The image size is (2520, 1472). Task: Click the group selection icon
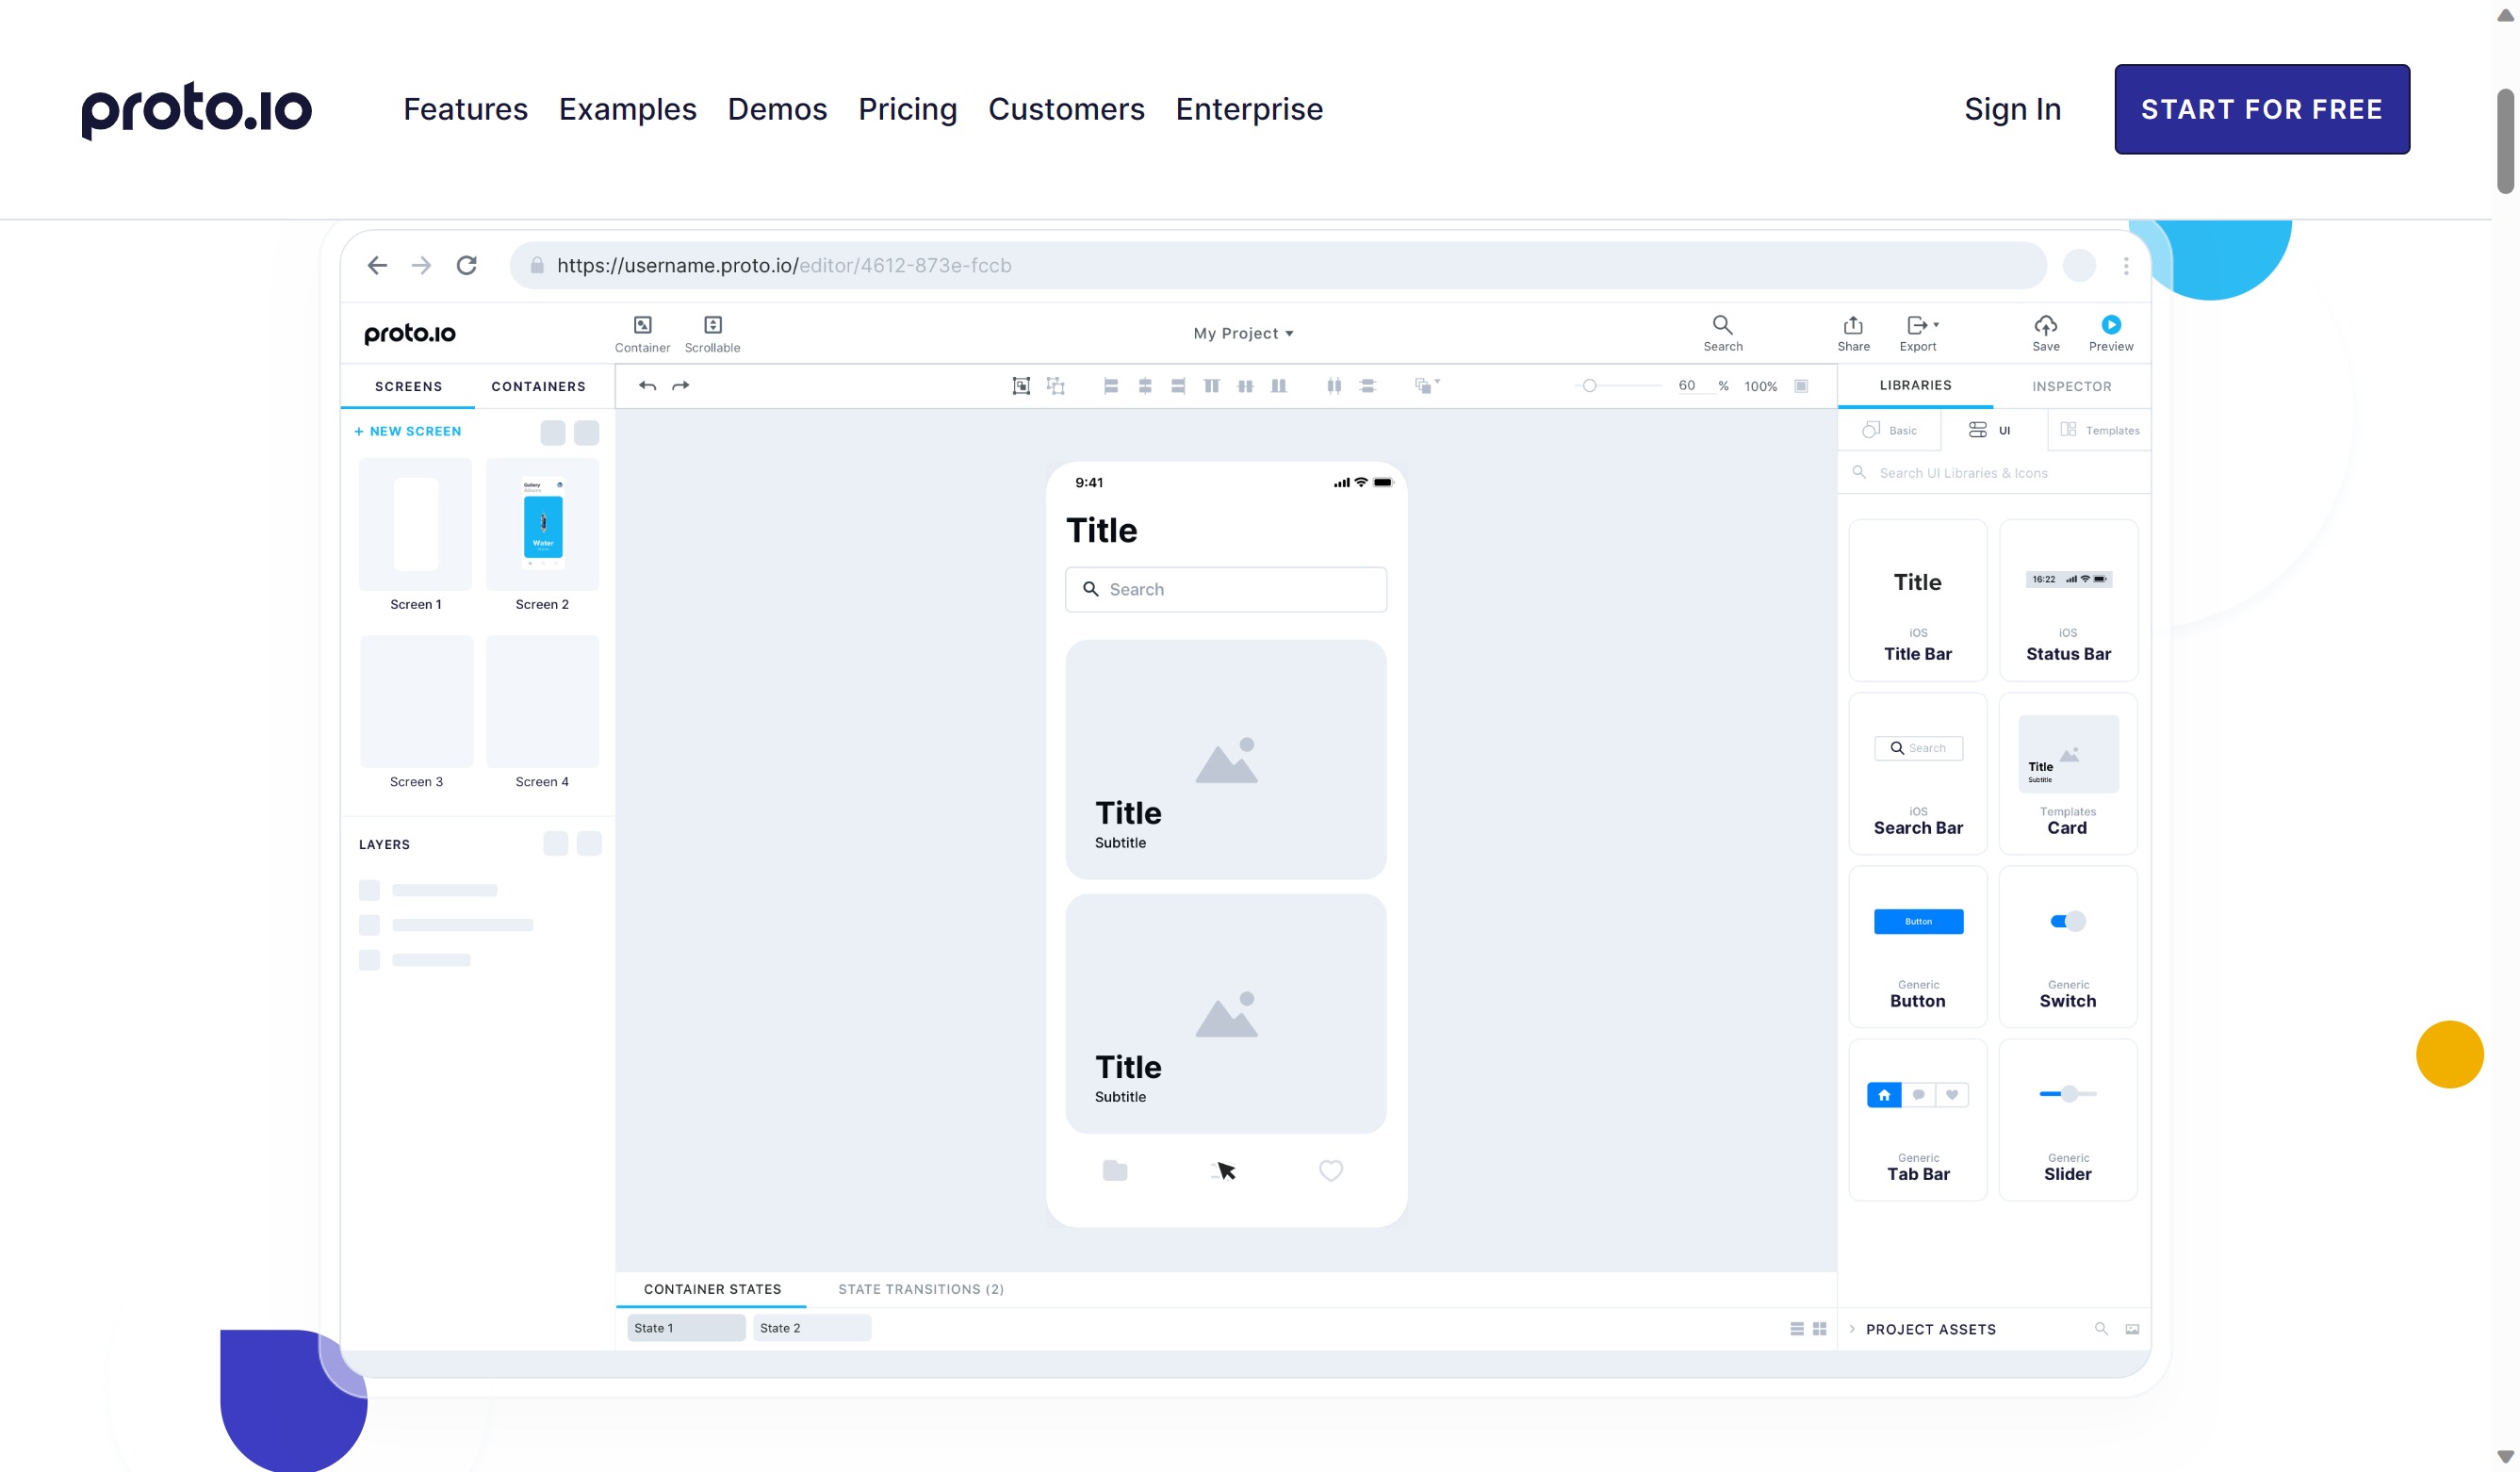1020,386
